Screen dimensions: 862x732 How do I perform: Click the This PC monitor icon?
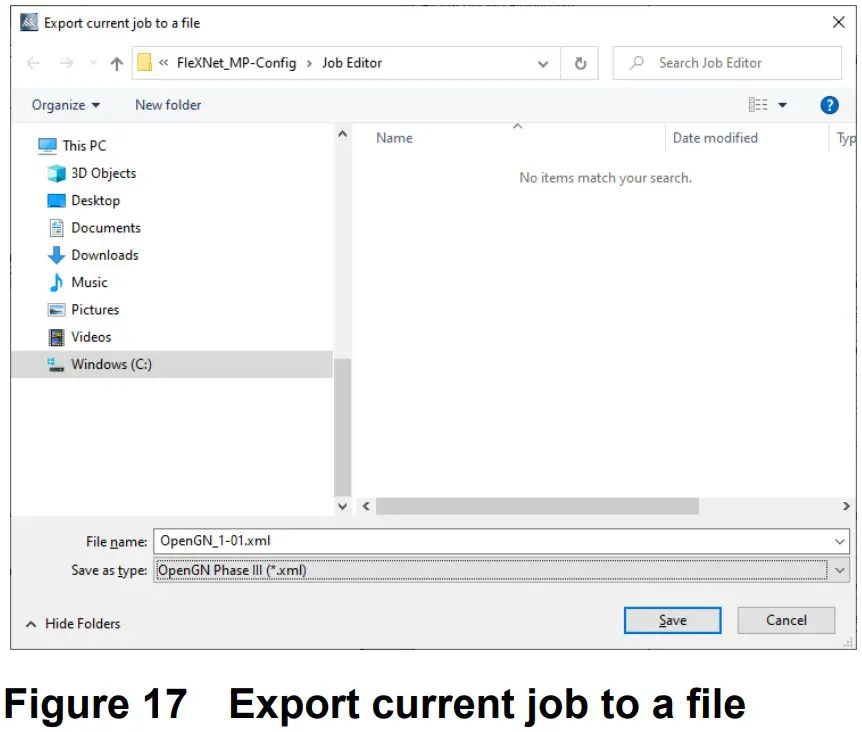tap(47, 146)
